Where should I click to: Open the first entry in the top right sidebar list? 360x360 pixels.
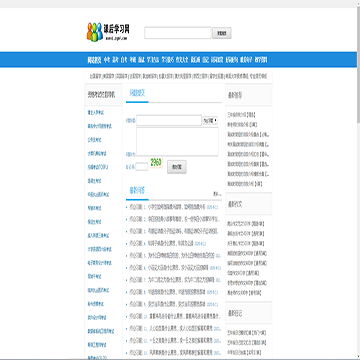point(241,115)
